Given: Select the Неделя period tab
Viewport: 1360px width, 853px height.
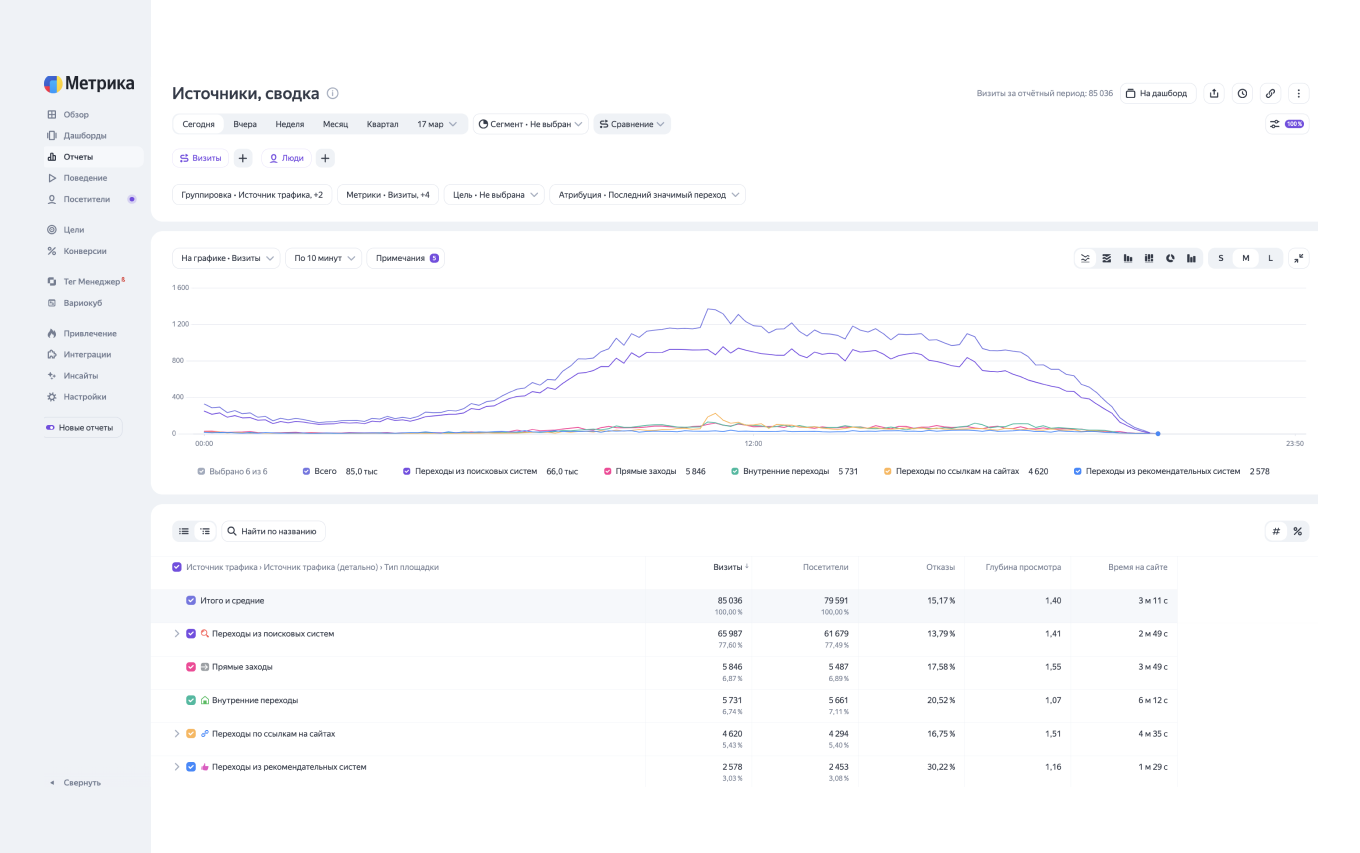Looking at the screenshot, I should click(289, 124).
